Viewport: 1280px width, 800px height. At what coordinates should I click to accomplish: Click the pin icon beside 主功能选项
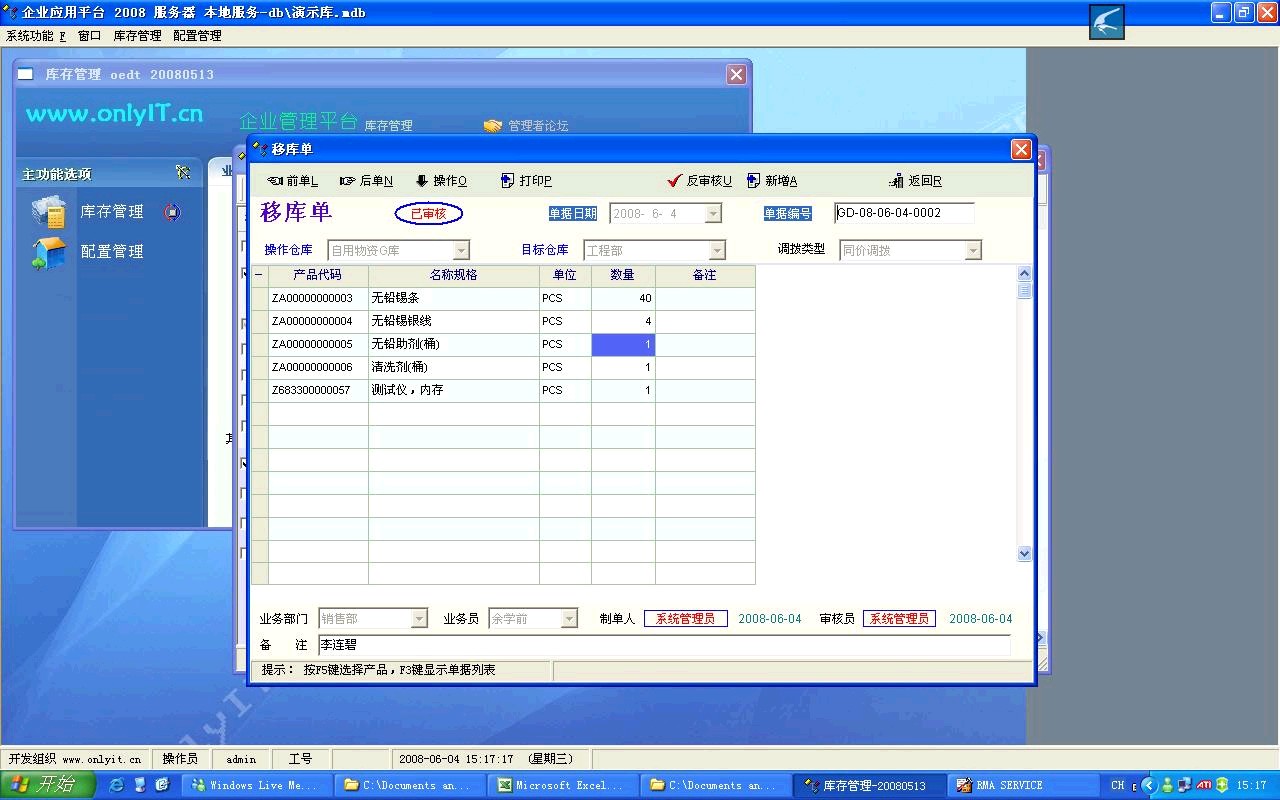182,173
